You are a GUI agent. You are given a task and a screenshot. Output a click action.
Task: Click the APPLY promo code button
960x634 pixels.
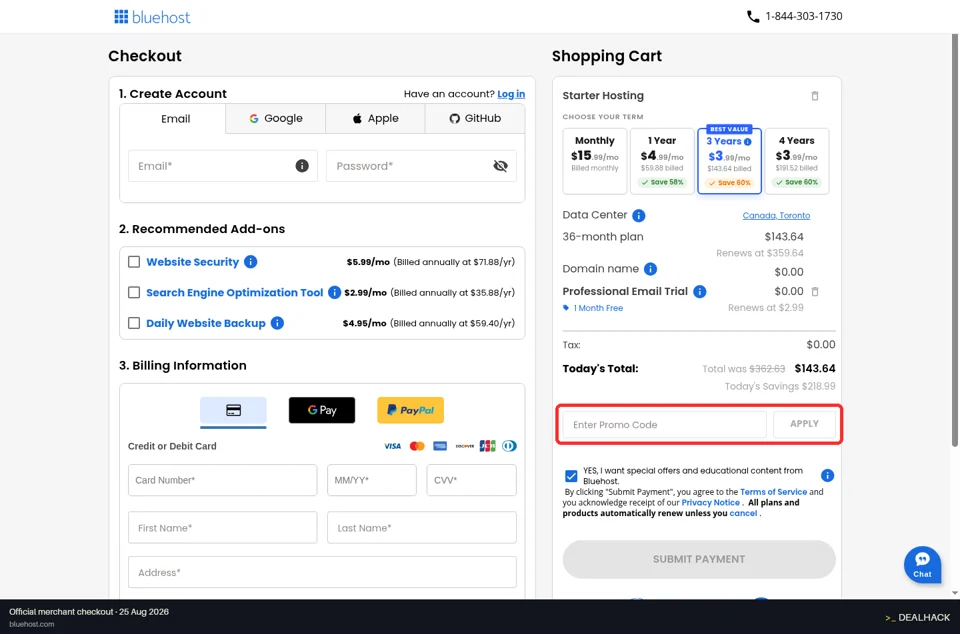(x=804, y=424)
